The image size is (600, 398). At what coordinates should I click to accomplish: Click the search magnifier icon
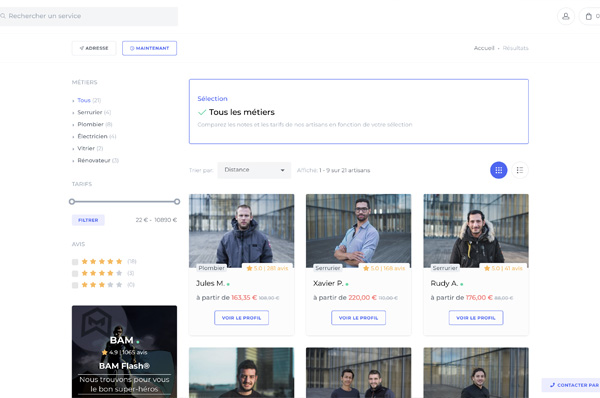point(3,16)
